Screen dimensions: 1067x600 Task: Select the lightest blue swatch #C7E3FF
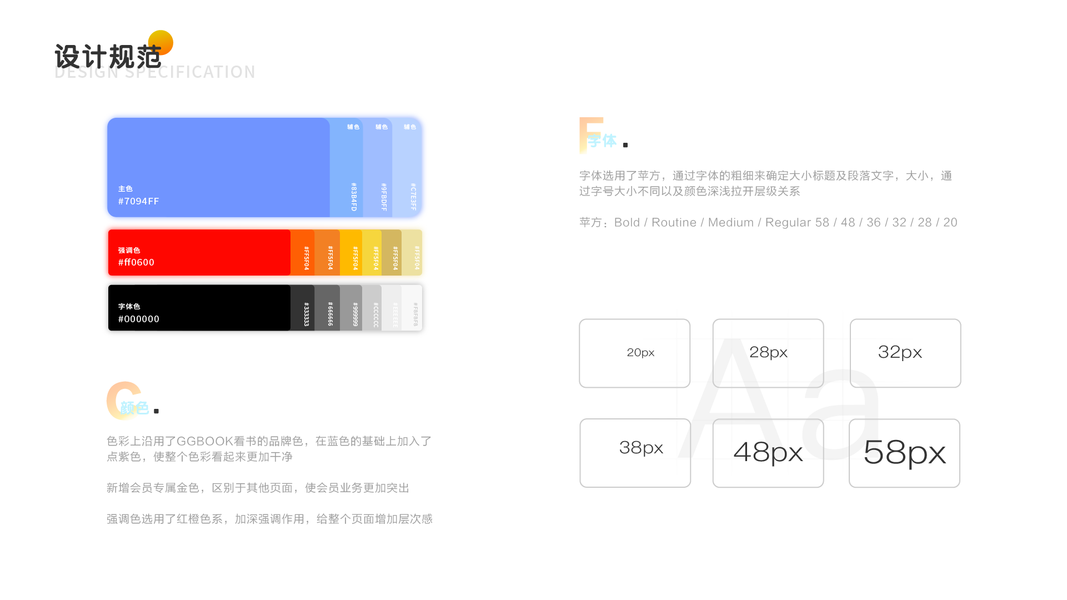click(x=407, y=167)
